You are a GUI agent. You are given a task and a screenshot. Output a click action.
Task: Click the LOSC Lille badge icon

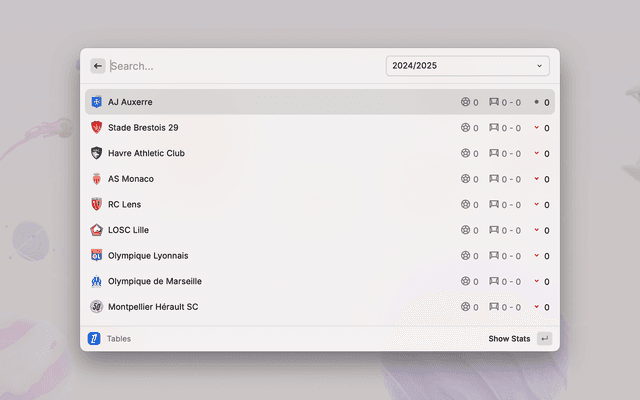pos(97,230)
